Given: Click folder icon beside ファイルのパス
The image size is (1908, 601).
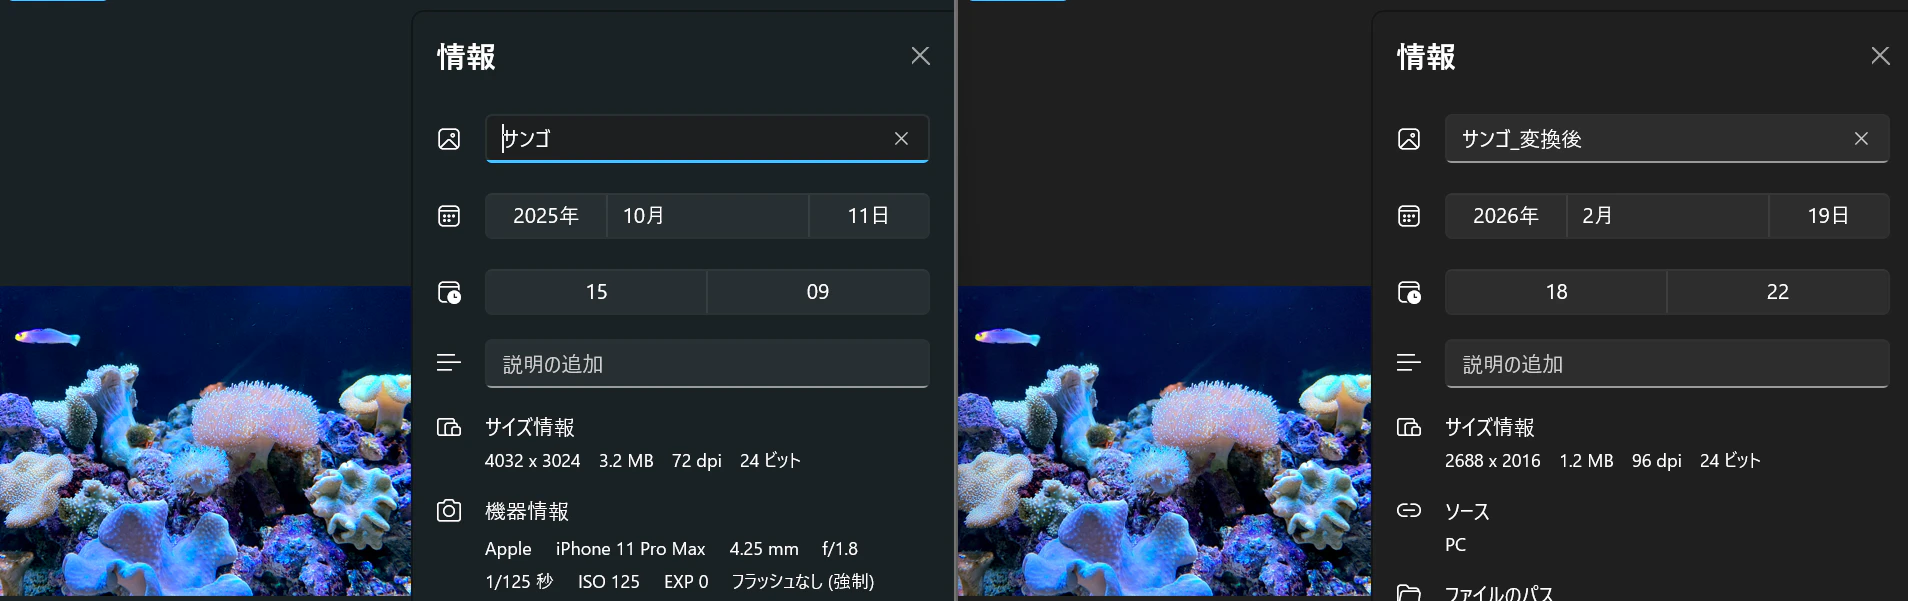Looking at the screenshot, I should tap(1409, 593).
